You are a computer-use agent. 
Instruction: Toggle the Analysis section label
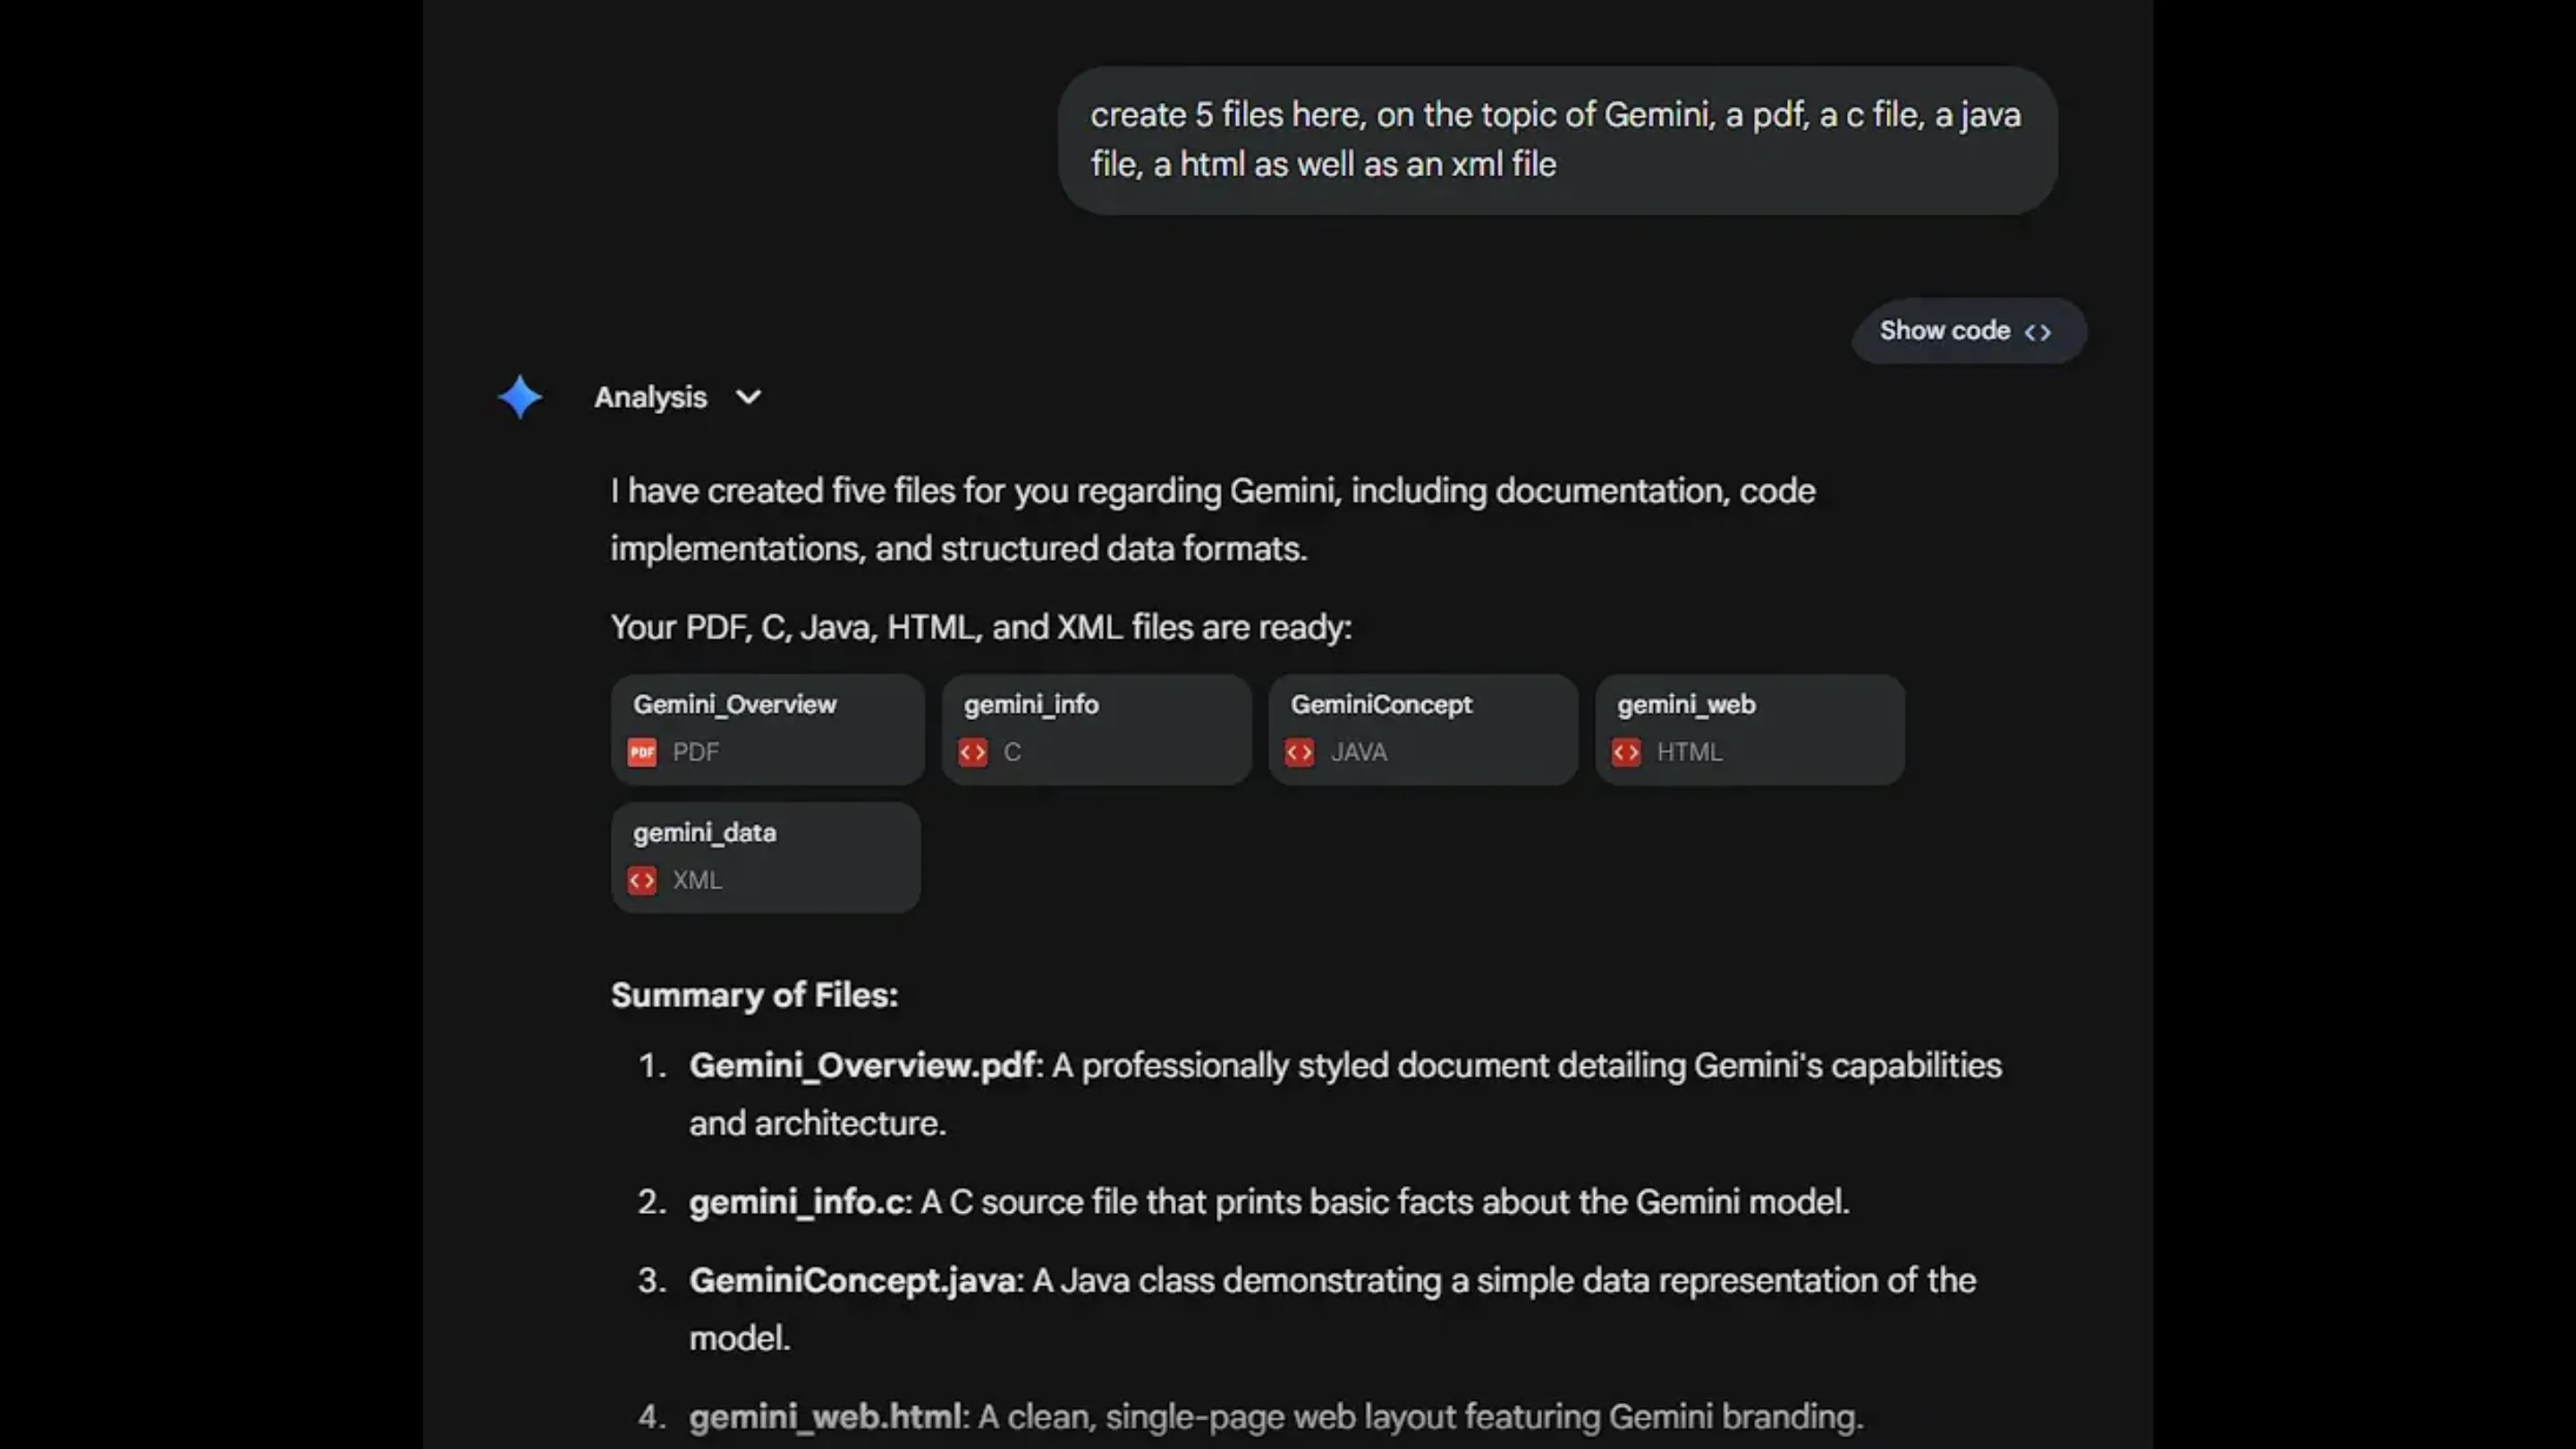point(650,397)
